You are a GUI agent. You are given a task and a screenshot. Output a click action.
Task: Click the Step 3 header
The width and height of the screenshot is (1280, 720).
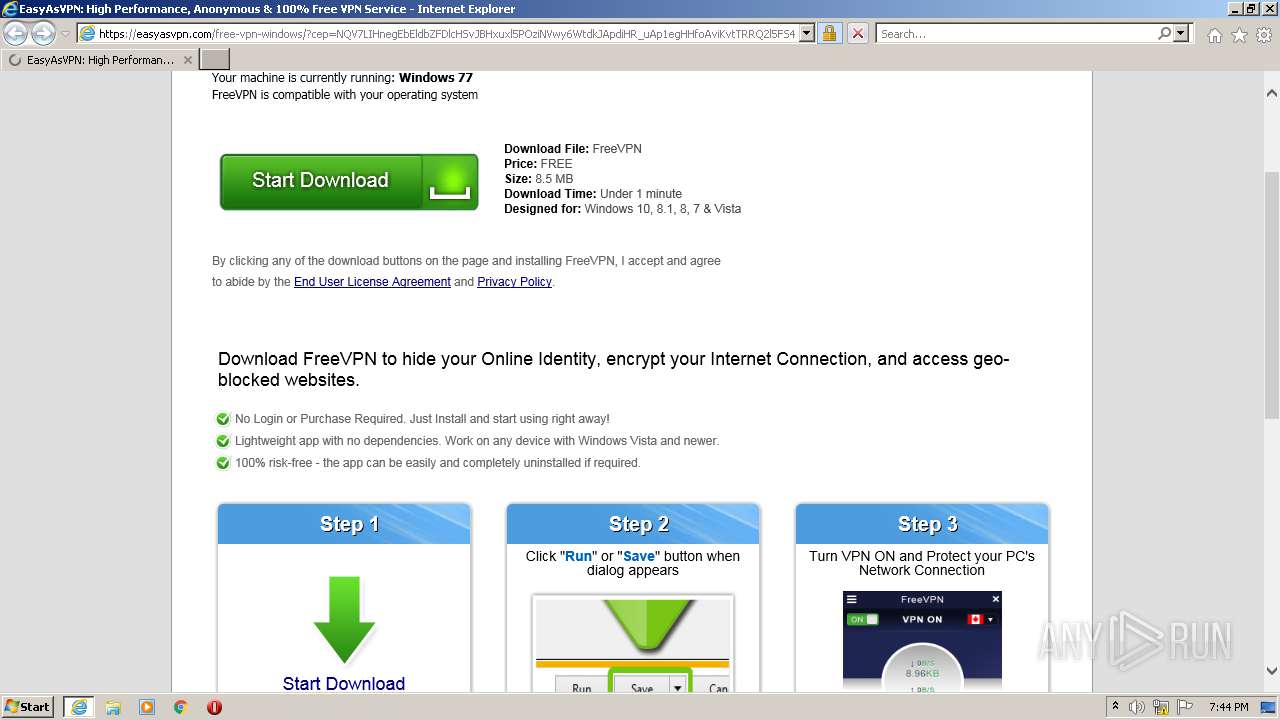(922, 524)
